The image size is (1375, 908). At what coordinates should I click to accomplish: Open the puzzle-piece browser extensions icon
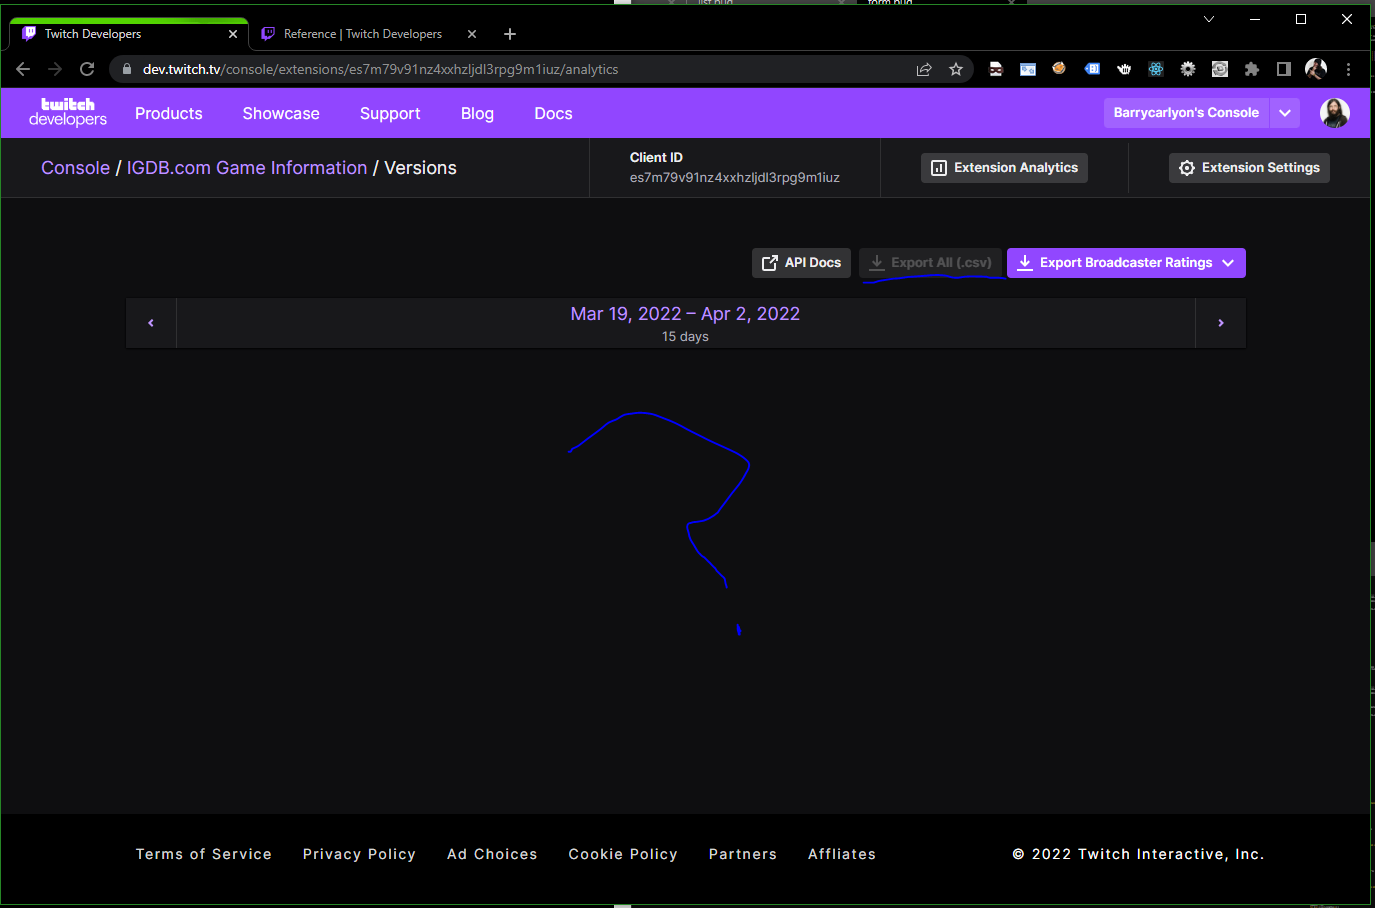pyautogui.click(x=1252, y=69)
